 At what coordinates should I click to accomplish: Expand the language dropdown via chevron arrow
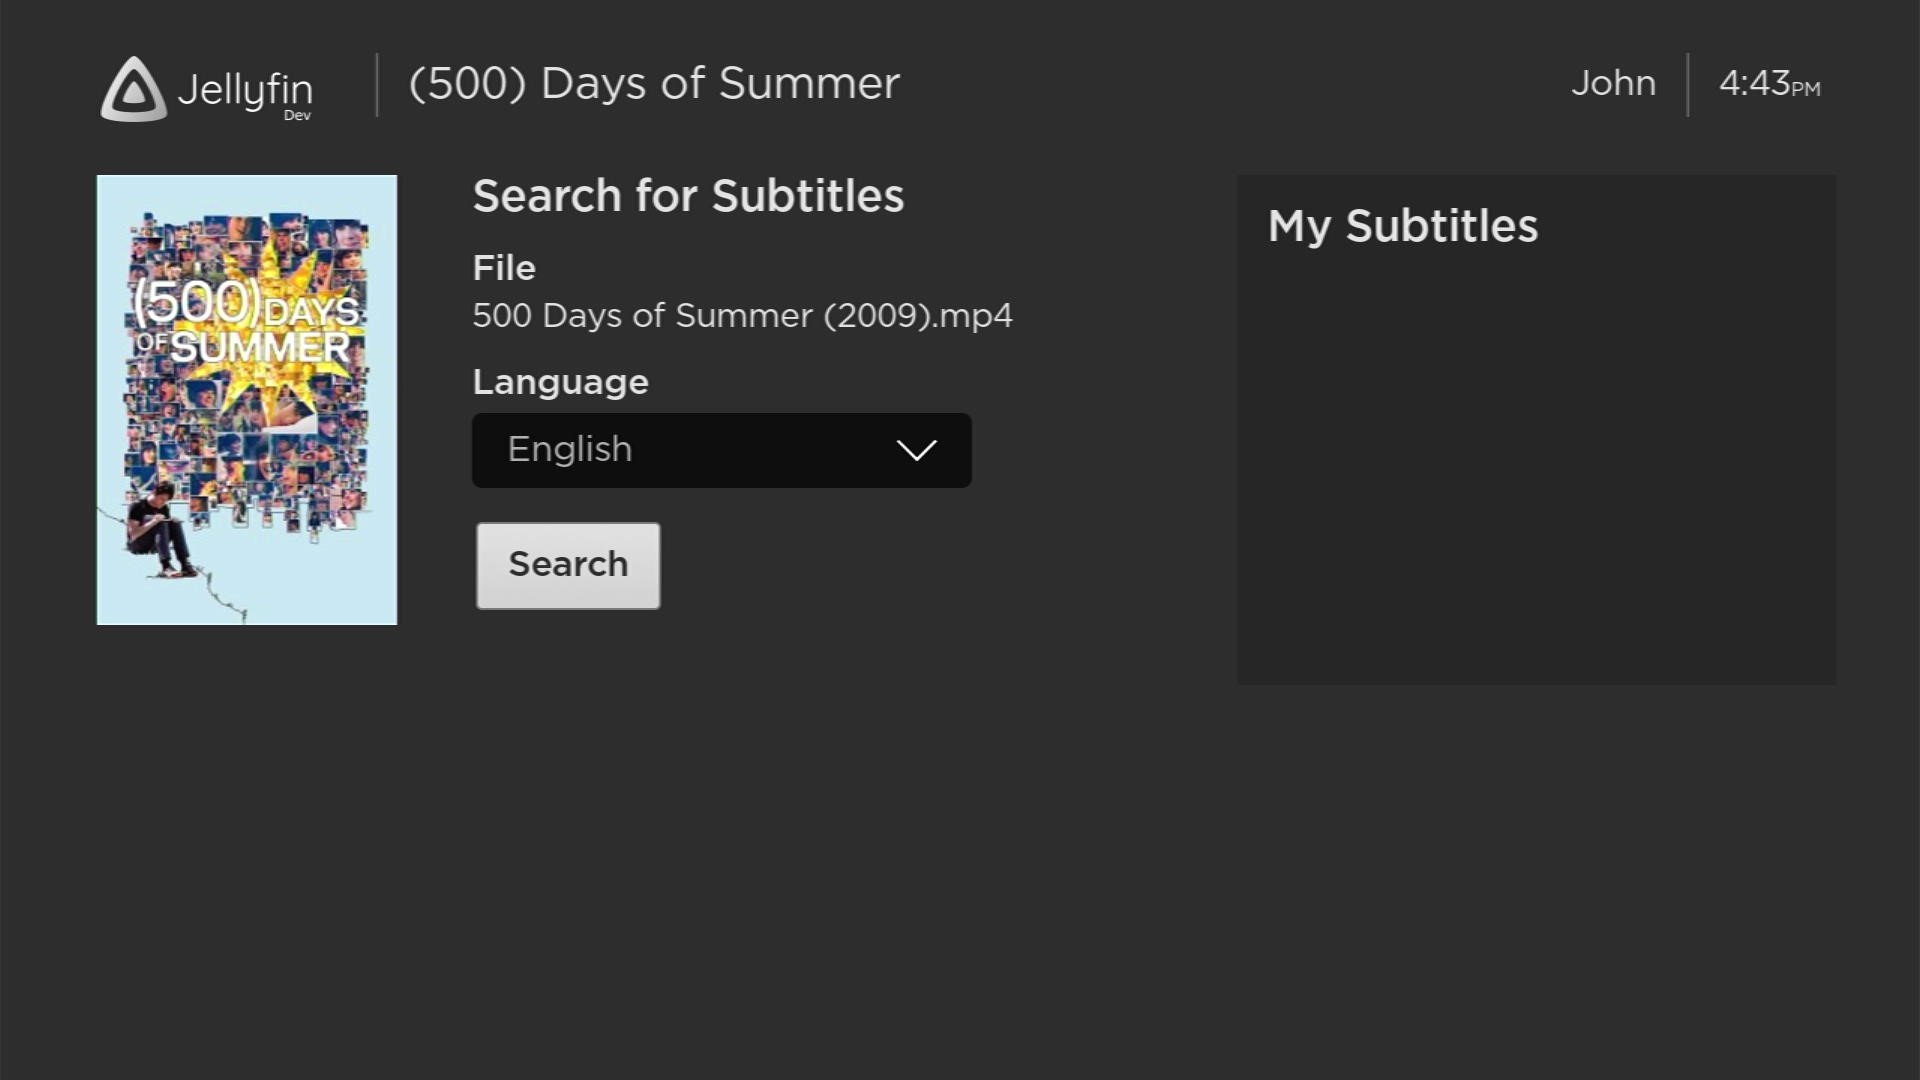coord(916,450)
